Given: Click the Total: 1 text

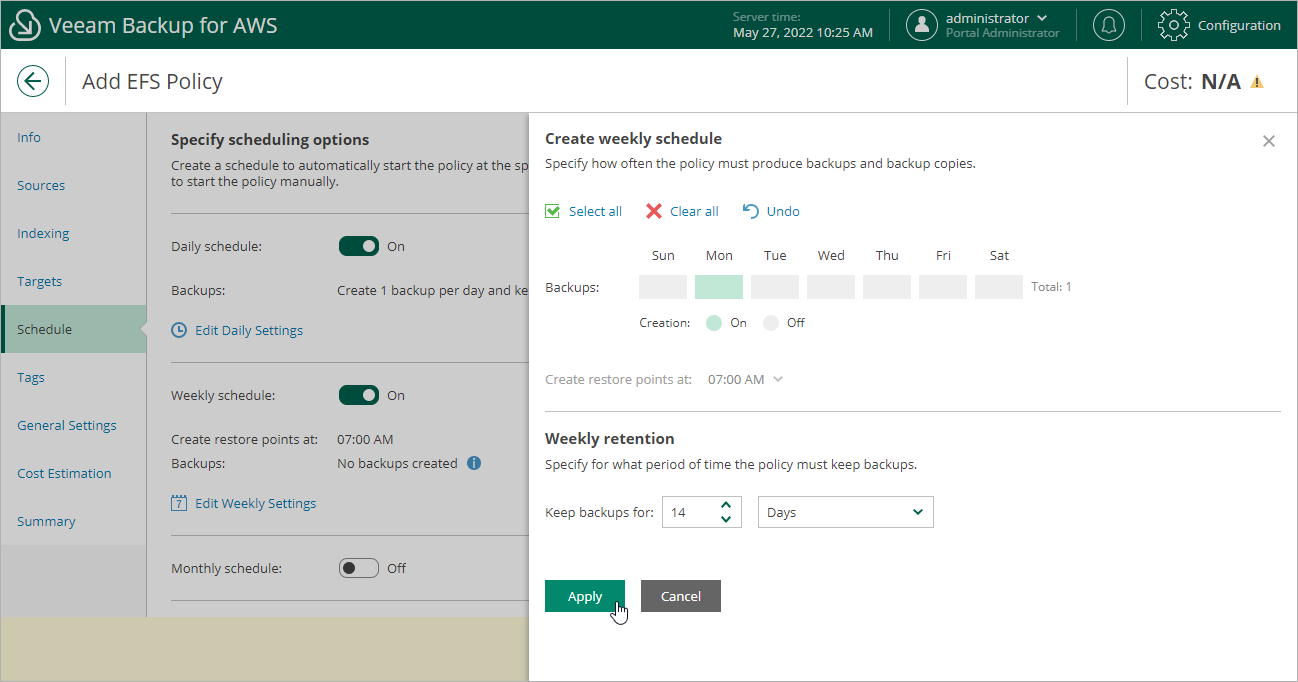Looking at the screenshot, I should [x=1051, y=287].
